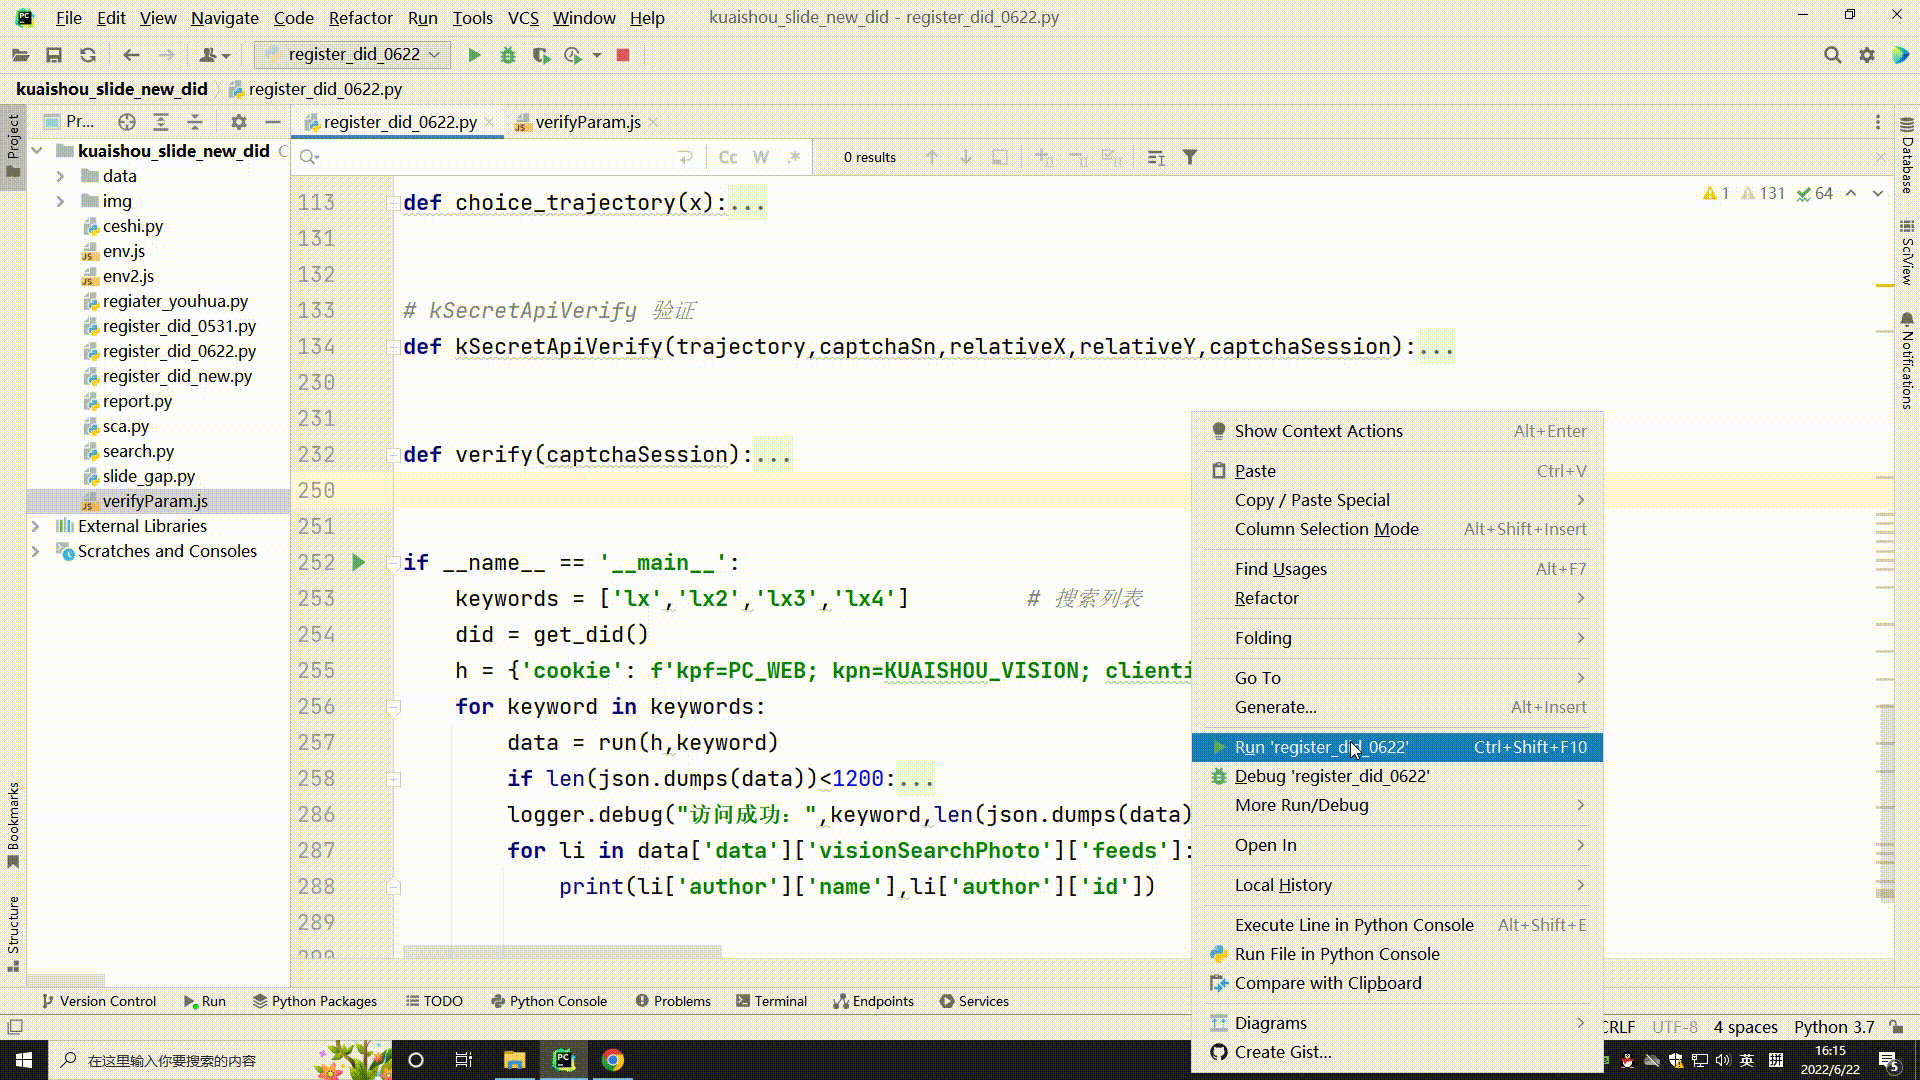
Task: Toggle Words (W) option in search bar
Action: [x=761, y=157]
